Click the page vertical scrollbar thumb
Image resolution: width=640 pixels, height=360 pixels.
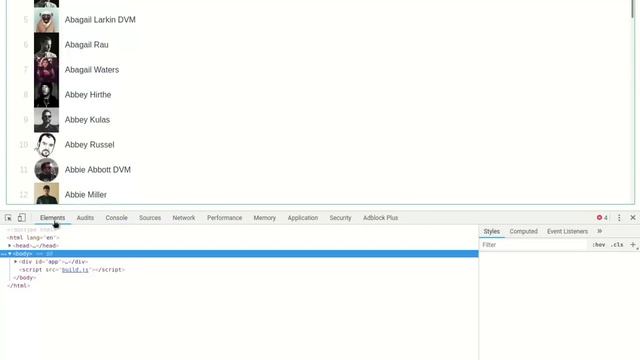633,8
